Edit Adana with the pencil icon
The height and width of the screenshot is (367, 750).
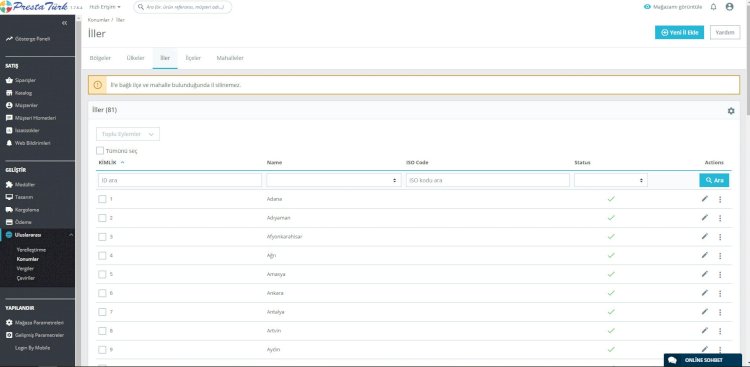(705, 199)
